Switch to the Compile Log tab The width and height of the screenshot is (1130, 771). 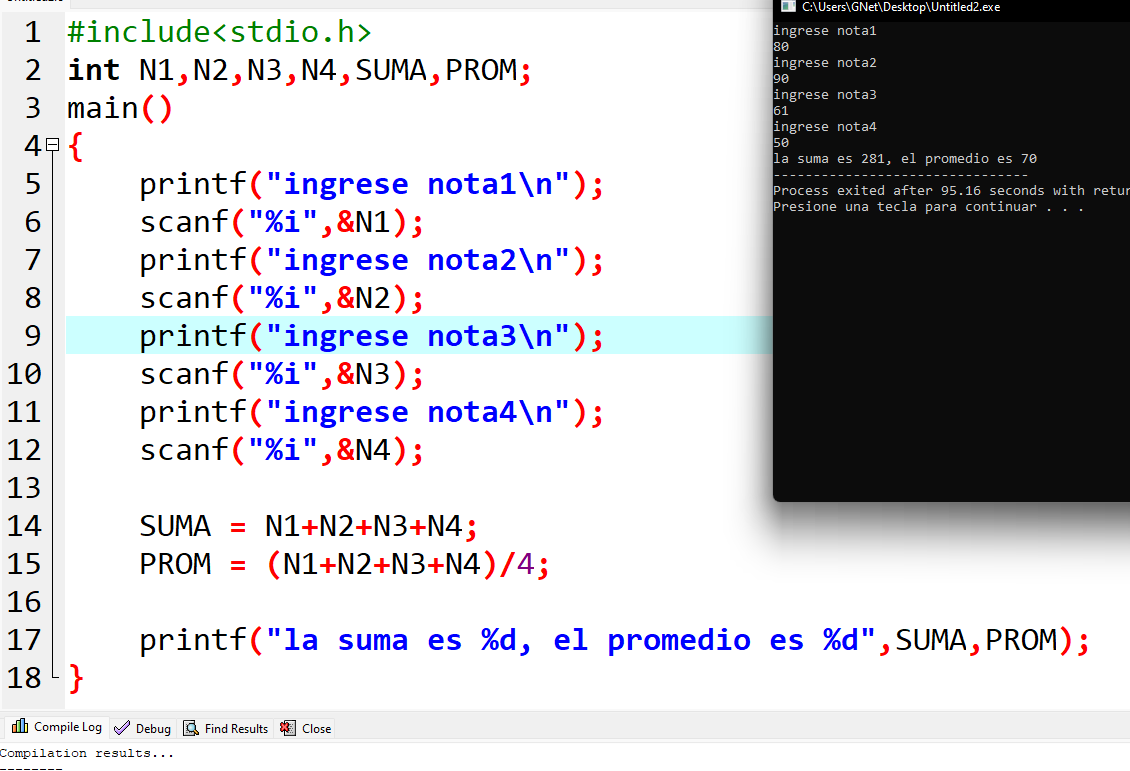point(57,728)
